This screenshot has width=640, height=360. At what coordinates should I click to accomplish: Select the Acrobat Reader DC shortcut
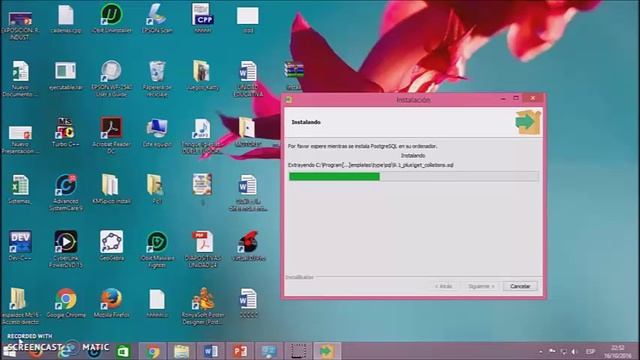111,136
